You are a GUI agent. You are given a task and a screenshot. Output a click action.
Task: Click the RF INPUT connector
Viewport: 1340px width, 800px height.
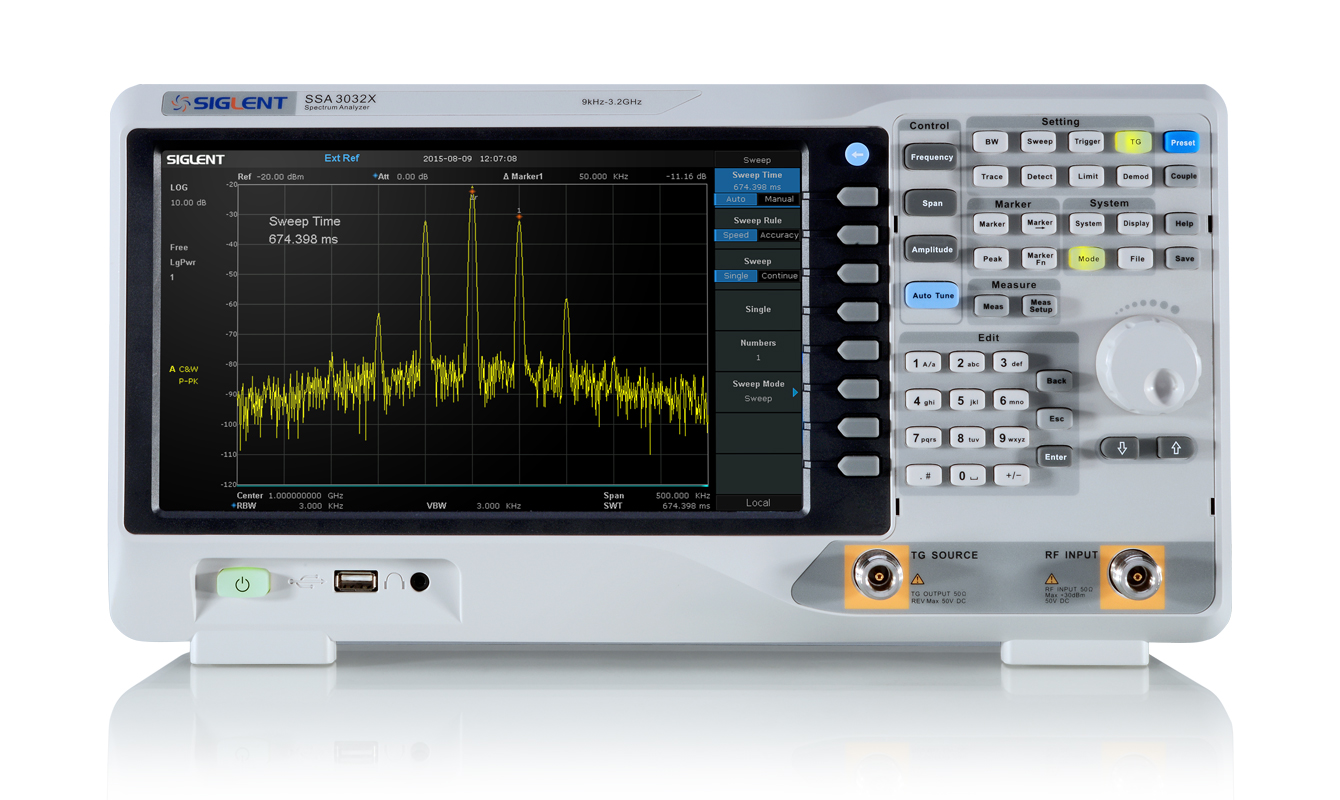[1135, 577]
